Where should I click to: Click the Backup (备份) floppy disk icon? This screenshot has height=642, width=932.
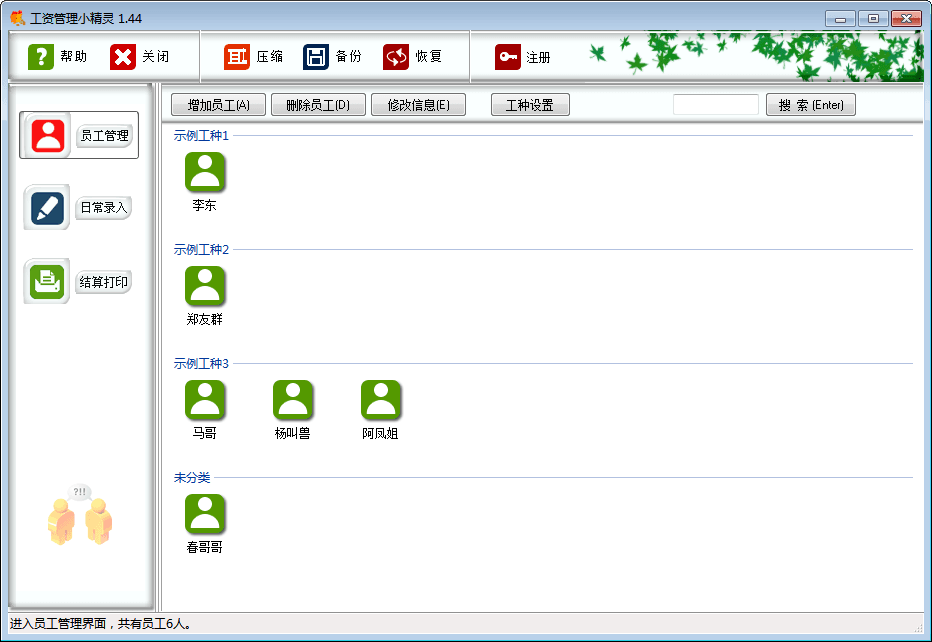[316, 57]
